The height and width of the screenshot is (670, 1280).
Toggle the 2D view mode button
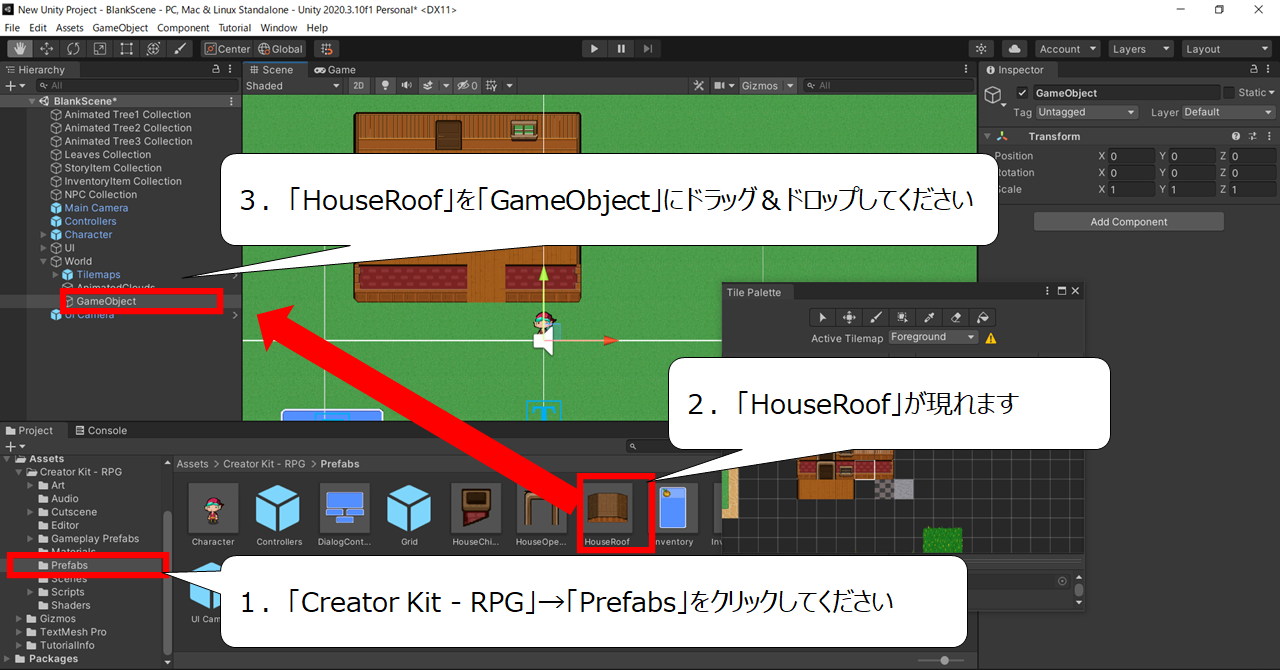tap(360, 86)
